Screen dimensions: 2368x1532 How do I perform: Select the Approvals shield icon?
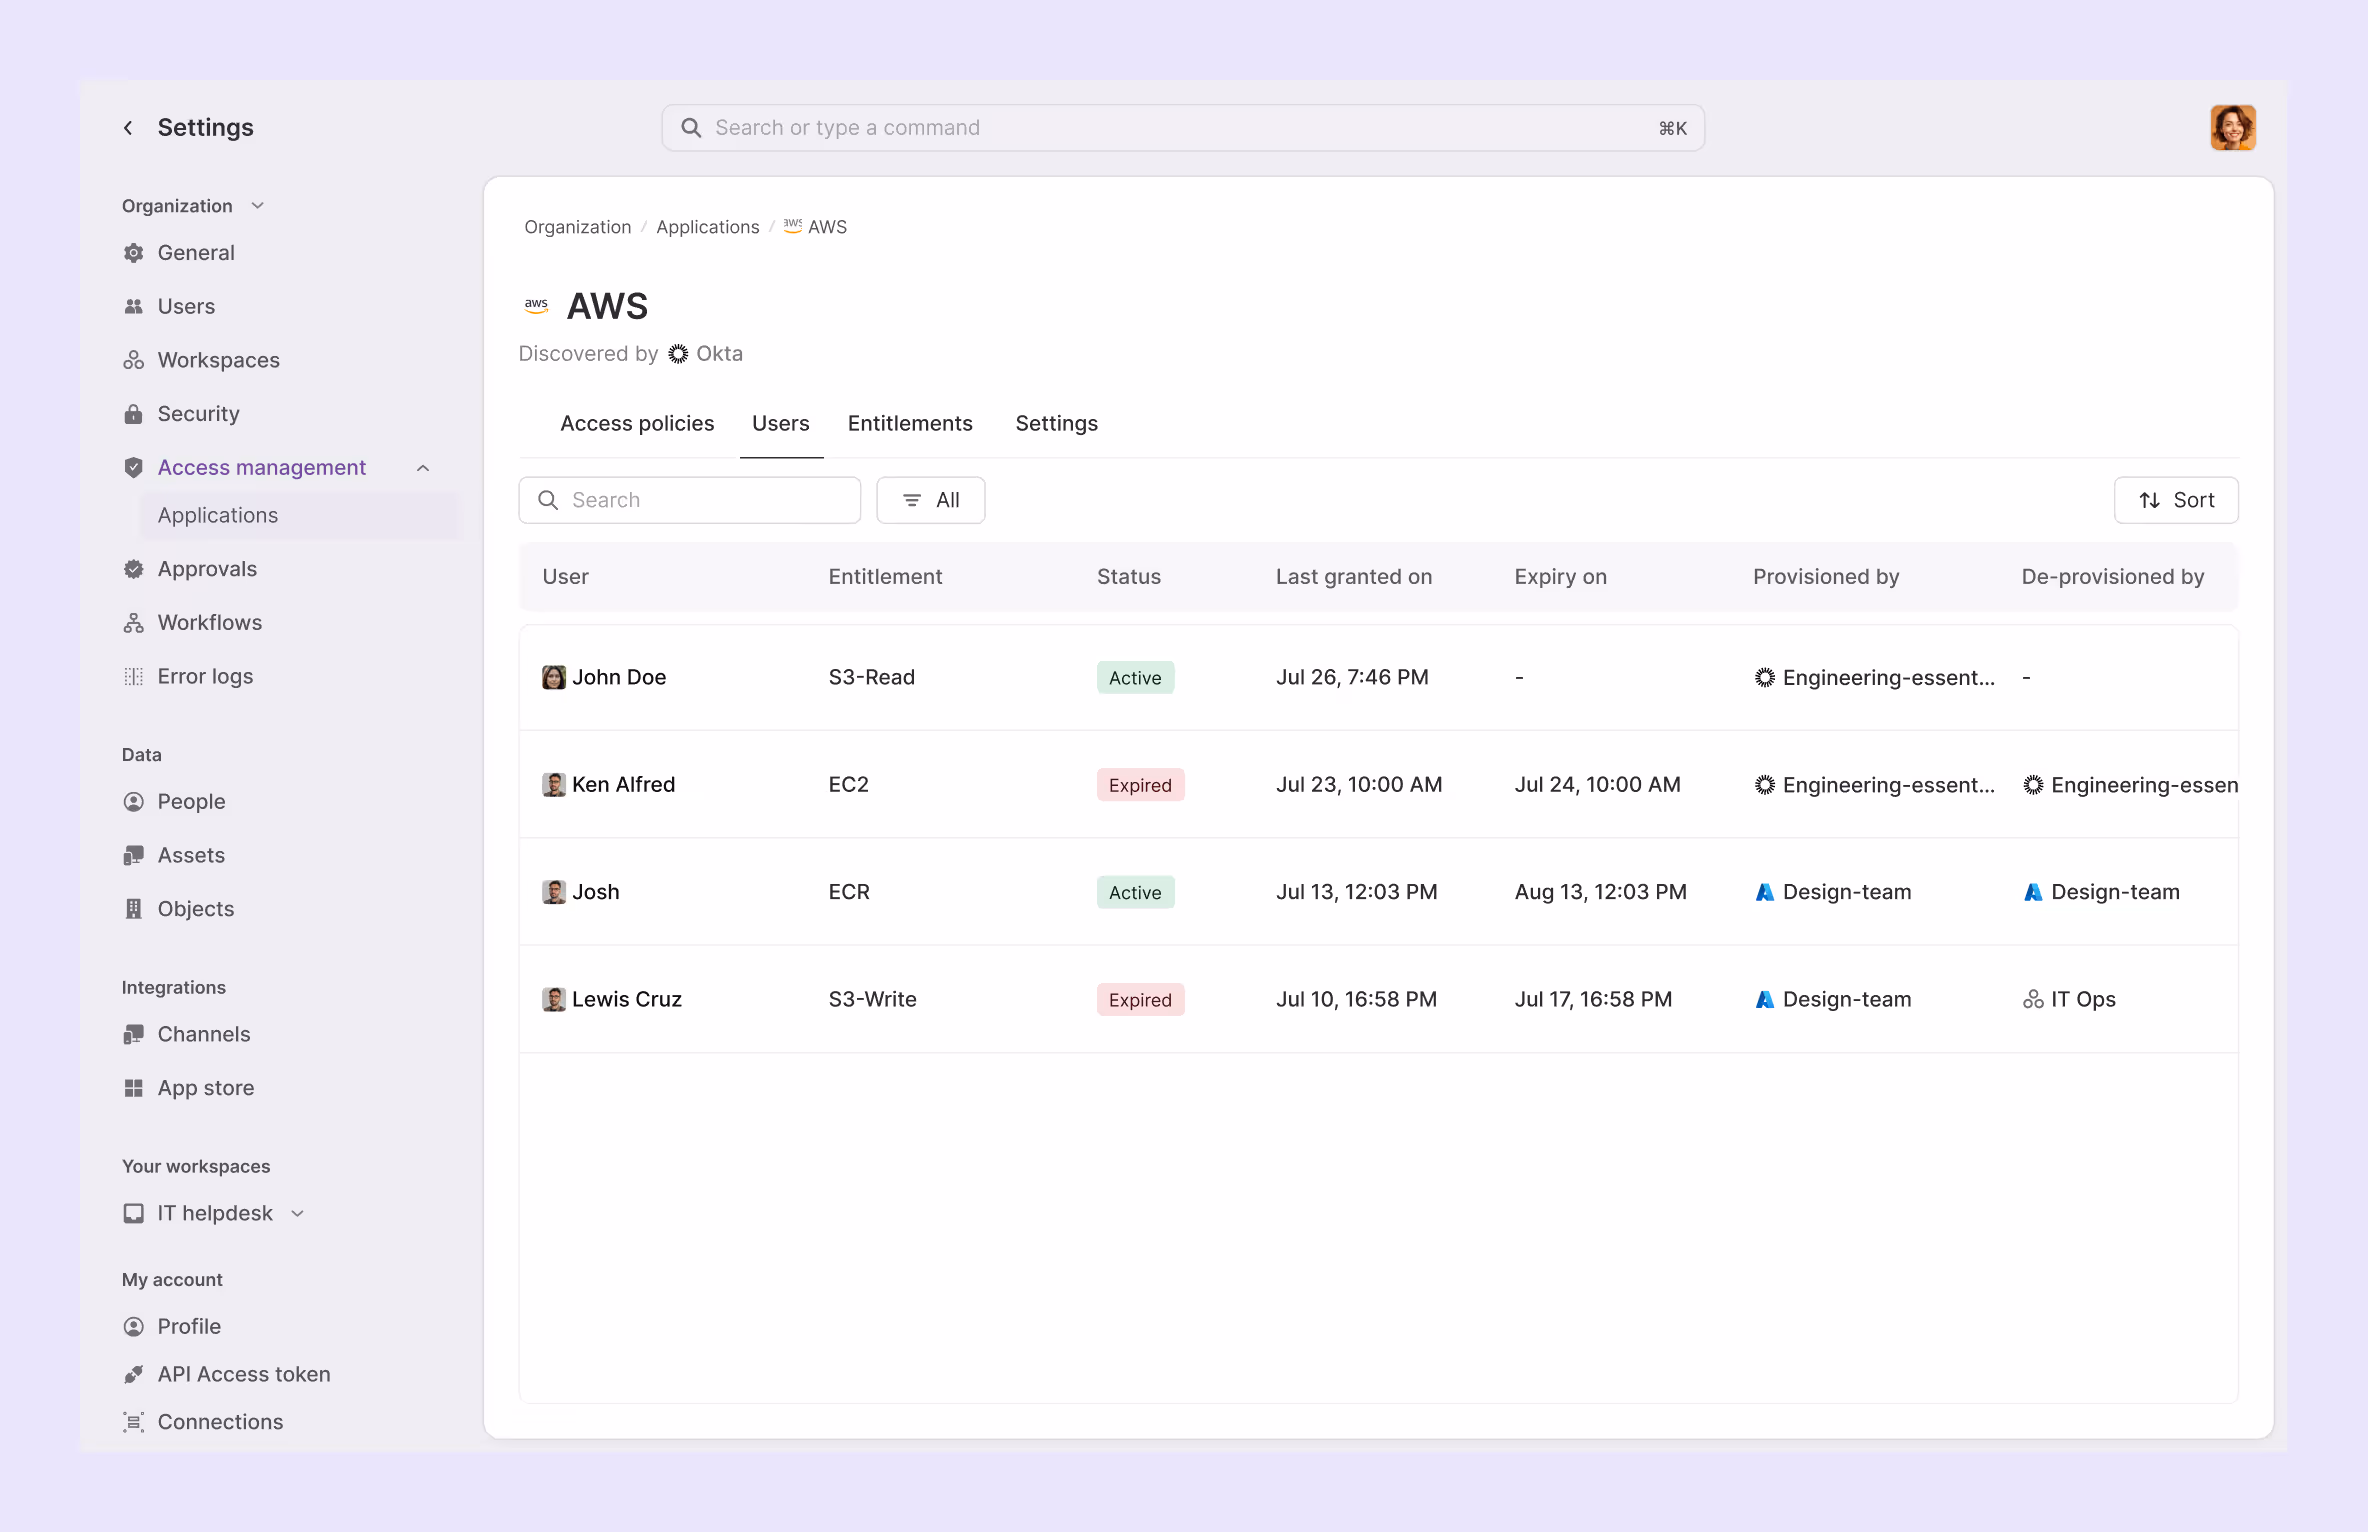click(x=134, y=568)
